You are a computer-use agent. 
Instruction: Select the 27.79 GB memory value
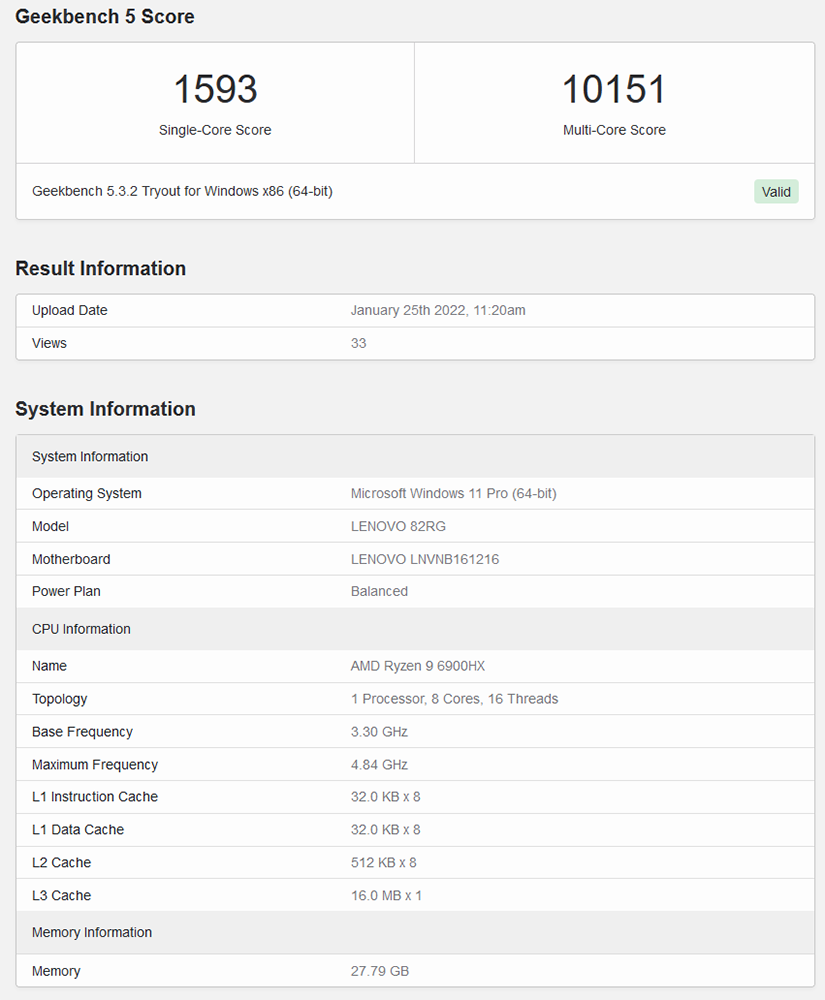[379, 971]
